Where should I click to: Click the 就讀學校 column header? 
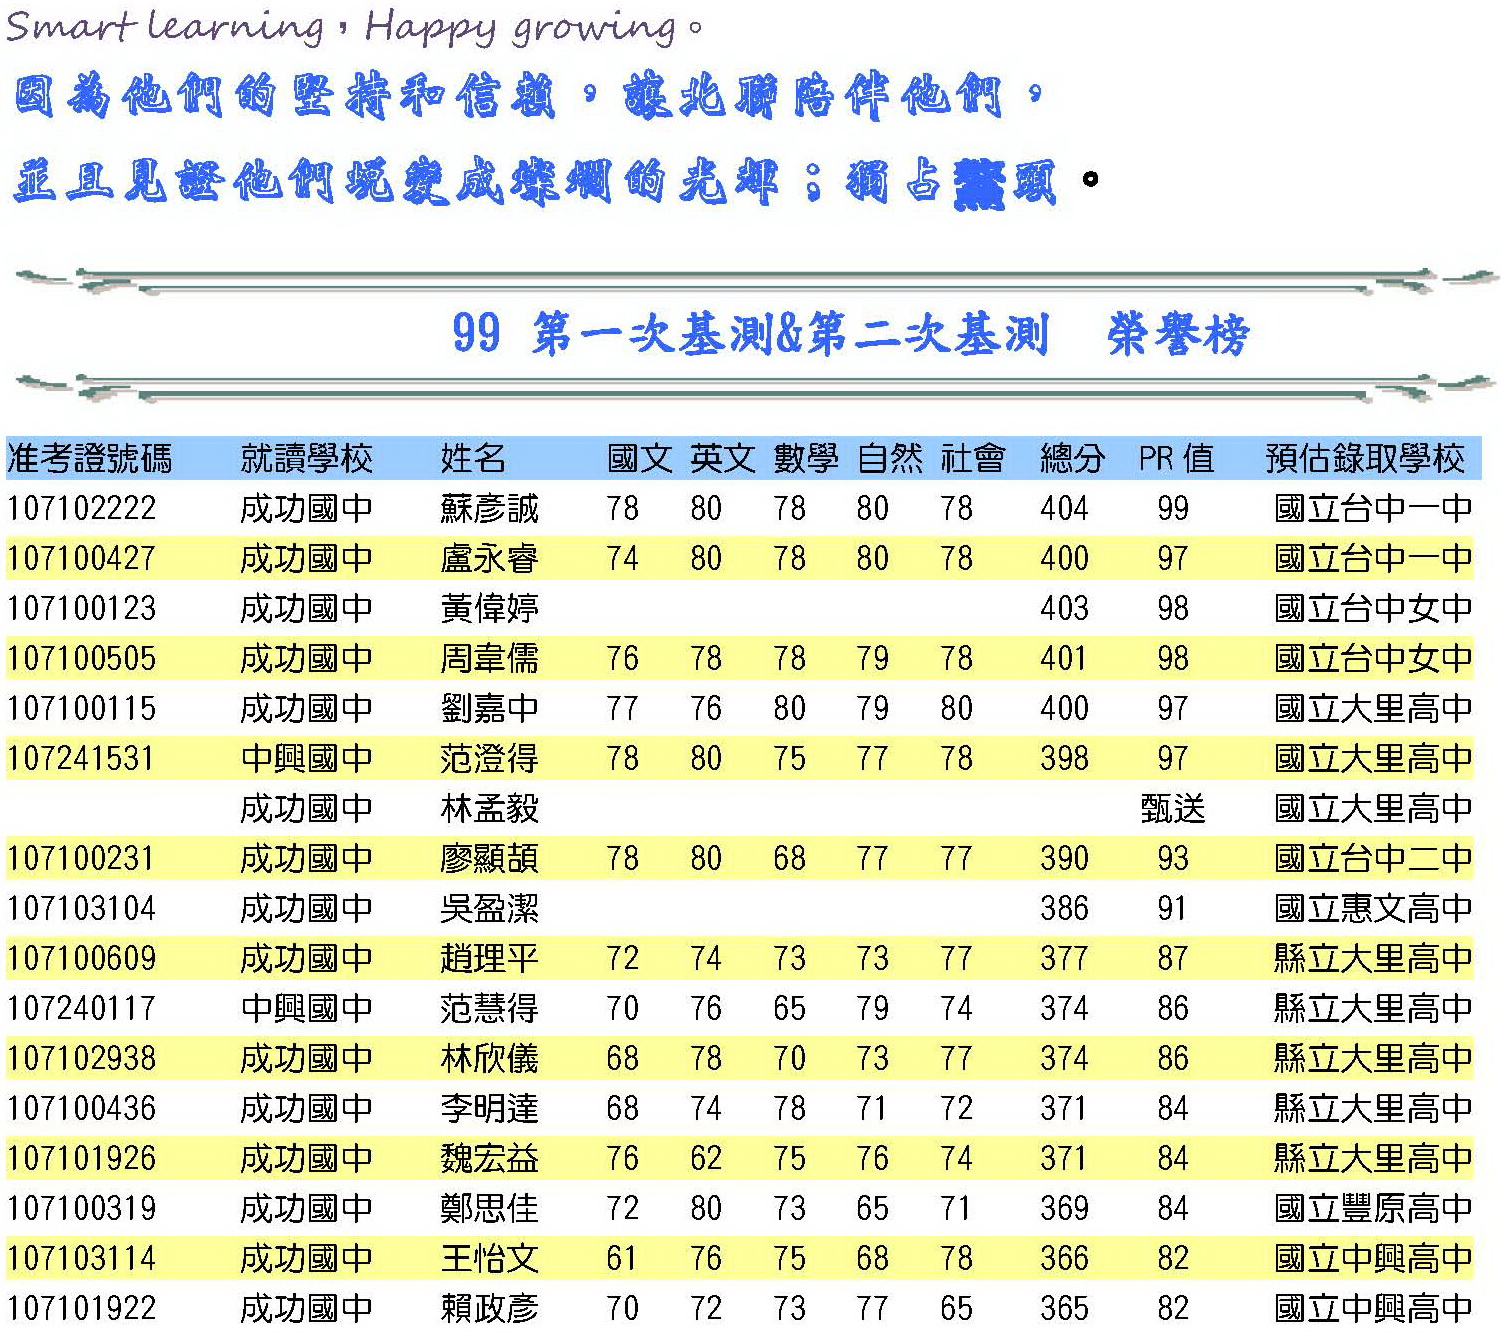[306, 459]
